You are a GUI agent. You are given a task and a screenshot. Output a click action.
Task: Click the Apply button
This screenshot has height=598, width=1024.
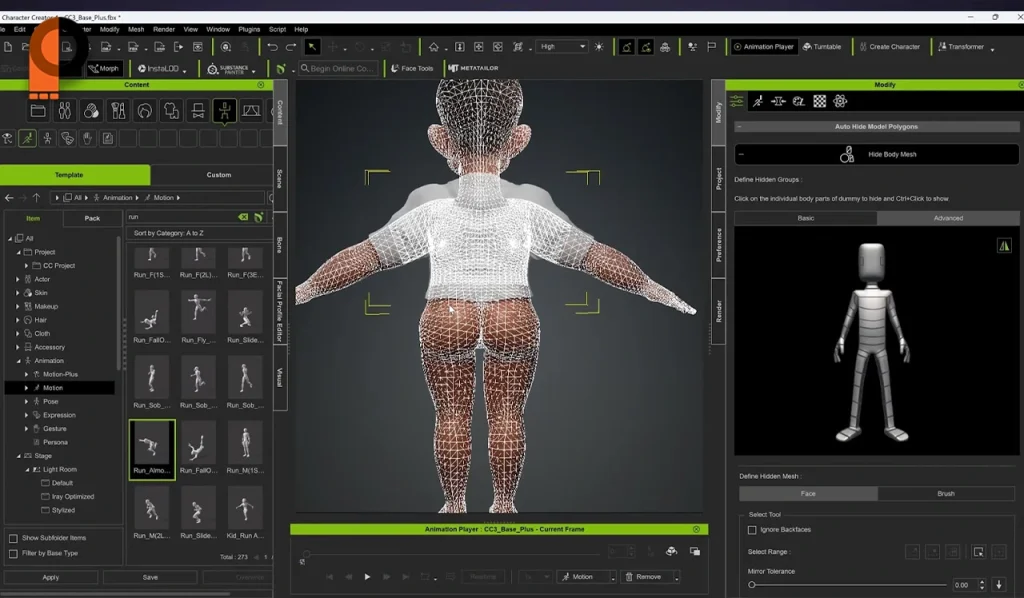[50, 577]
